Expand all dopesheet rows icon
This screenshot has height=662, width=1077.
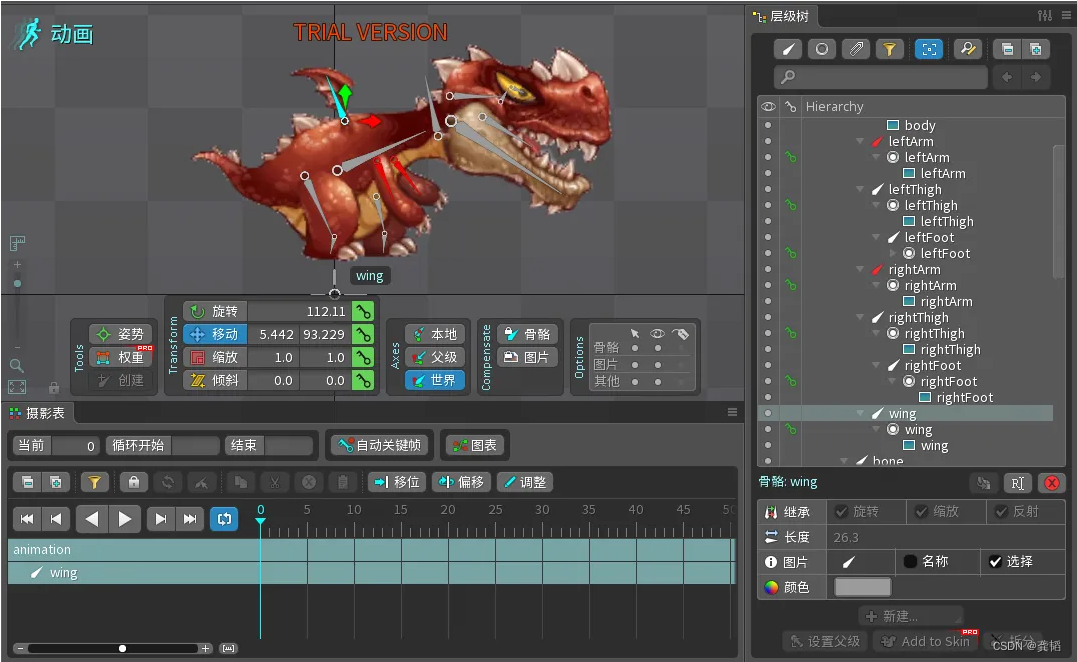click(56, 482)
